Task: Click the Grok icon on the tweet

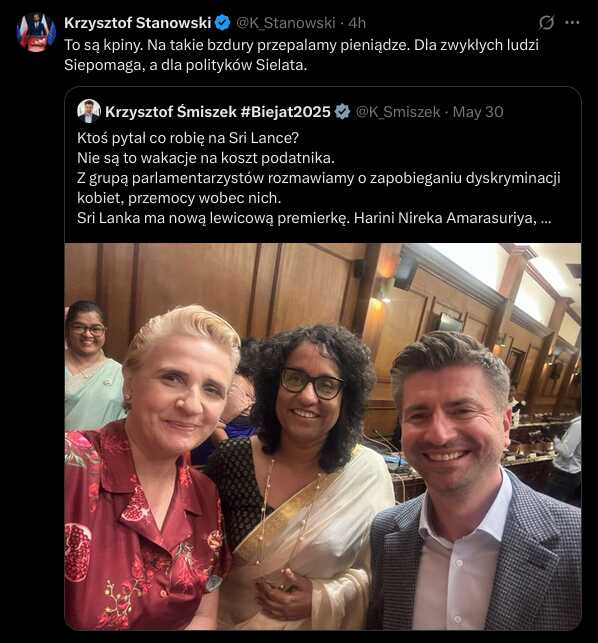Action: (x=546, y=23)
